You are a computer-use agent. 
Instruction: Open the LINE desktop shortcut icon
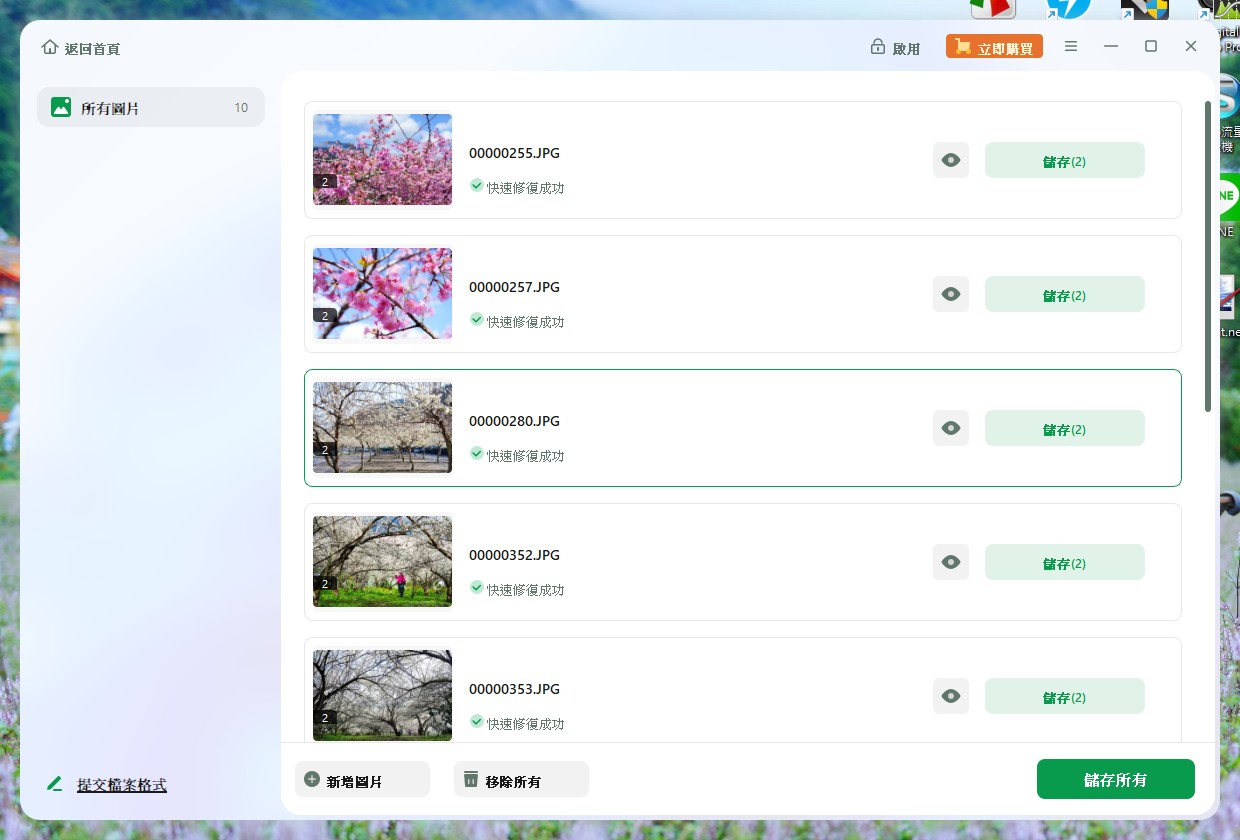[1228, 196]
